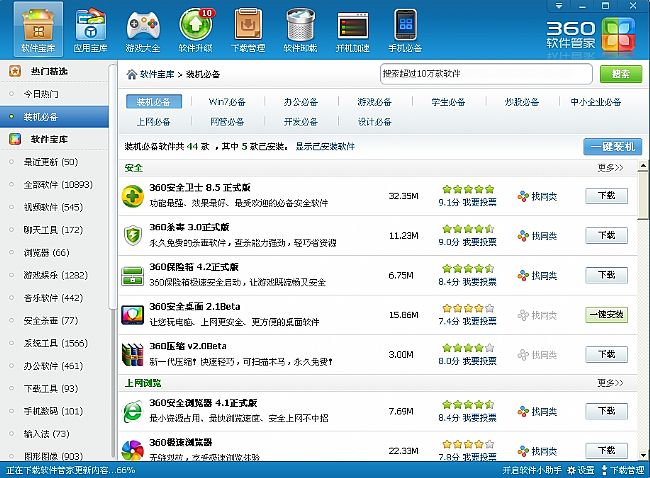Screen dimensions: 650x478
Task: Click 找同类 for 360安全卫士
Action: (x=537, y=196)
